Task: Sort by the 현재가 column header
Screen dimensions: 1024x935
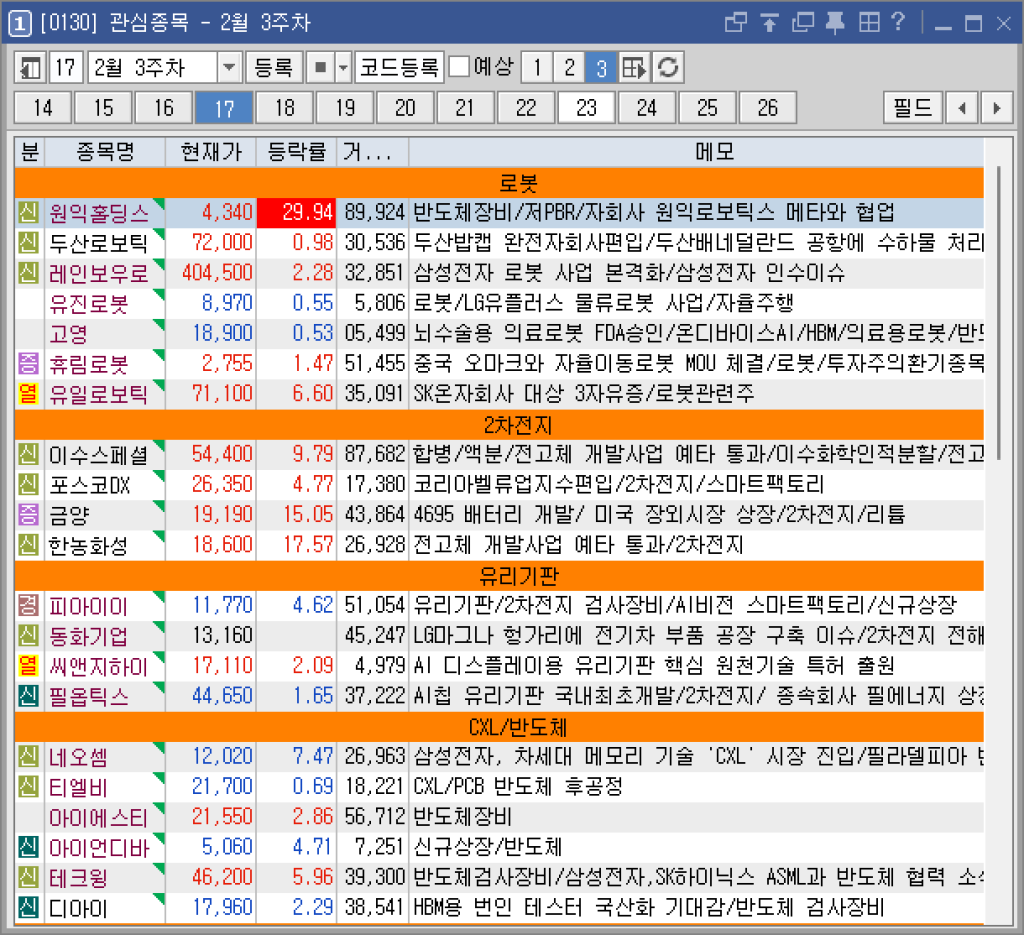Action: tap(211, 152)
